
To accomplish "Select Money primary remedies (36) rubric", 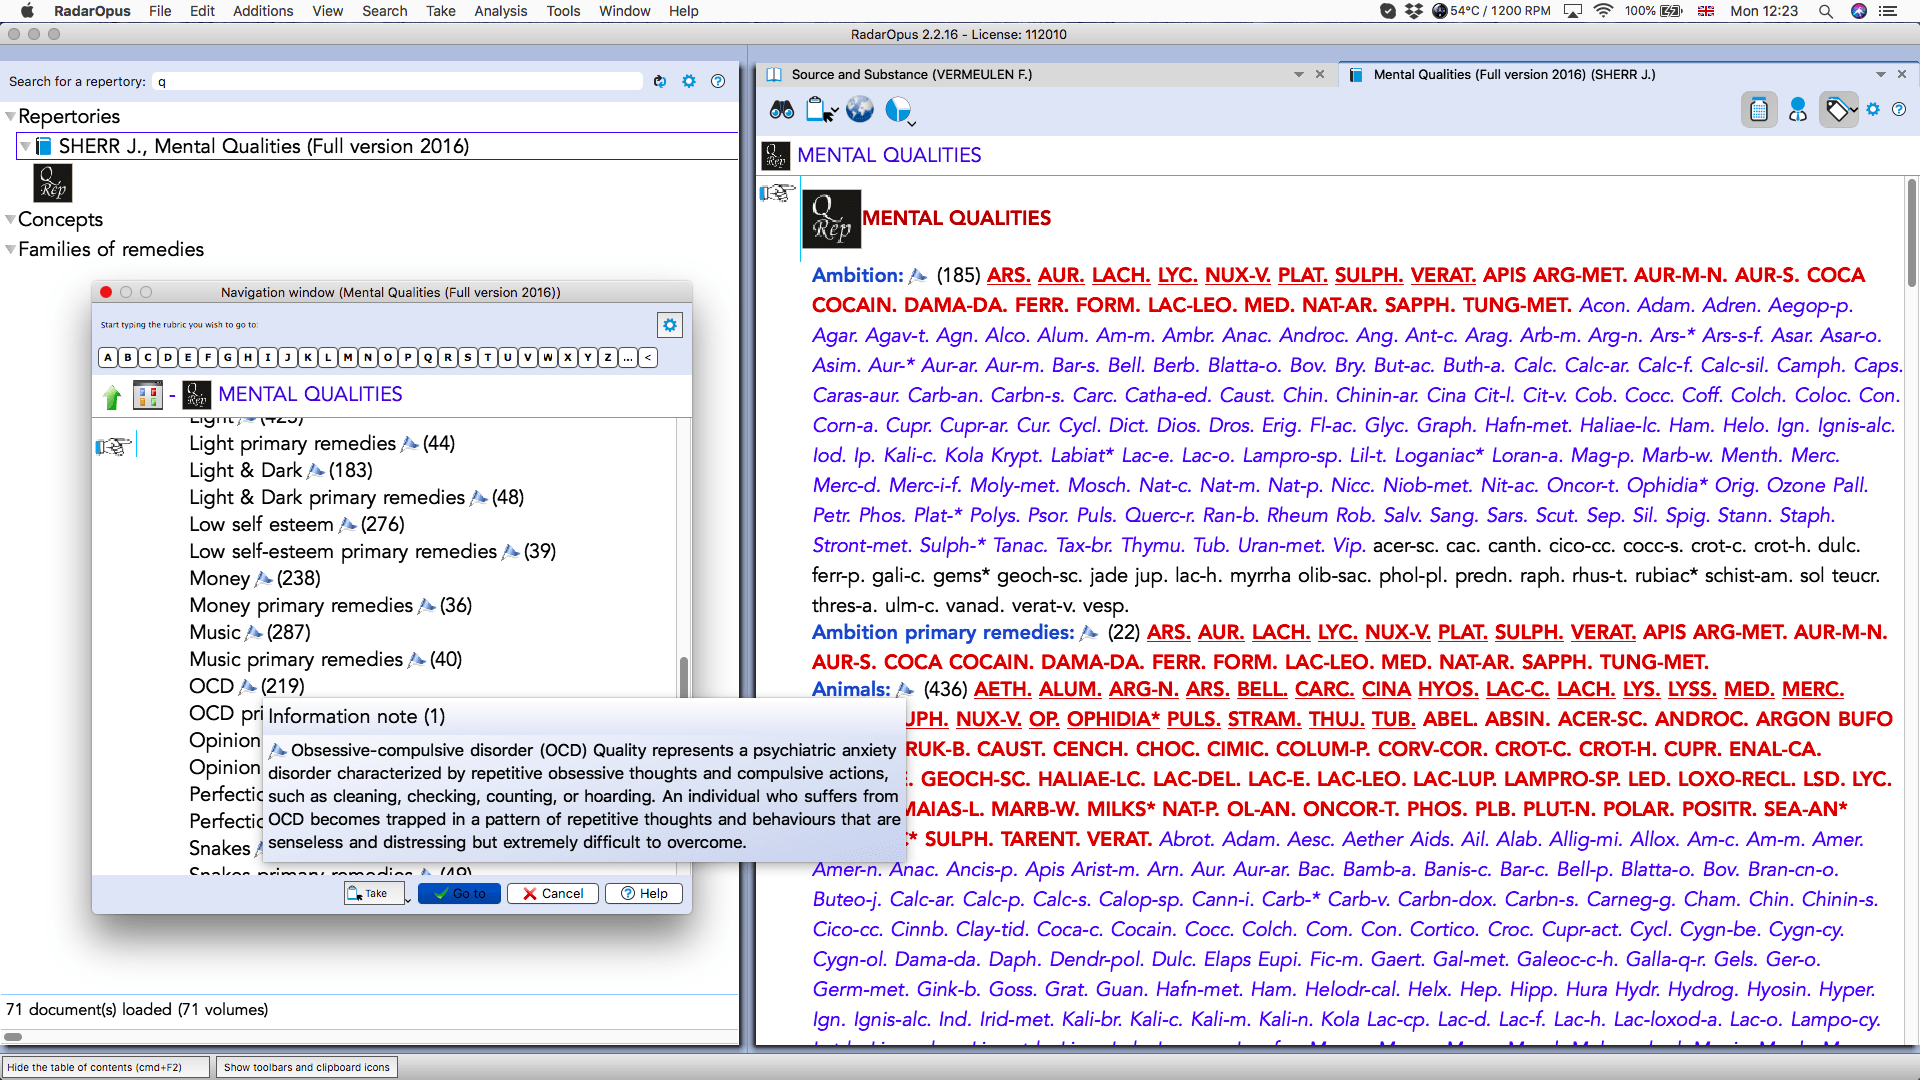I will click(x=331, y=606).
